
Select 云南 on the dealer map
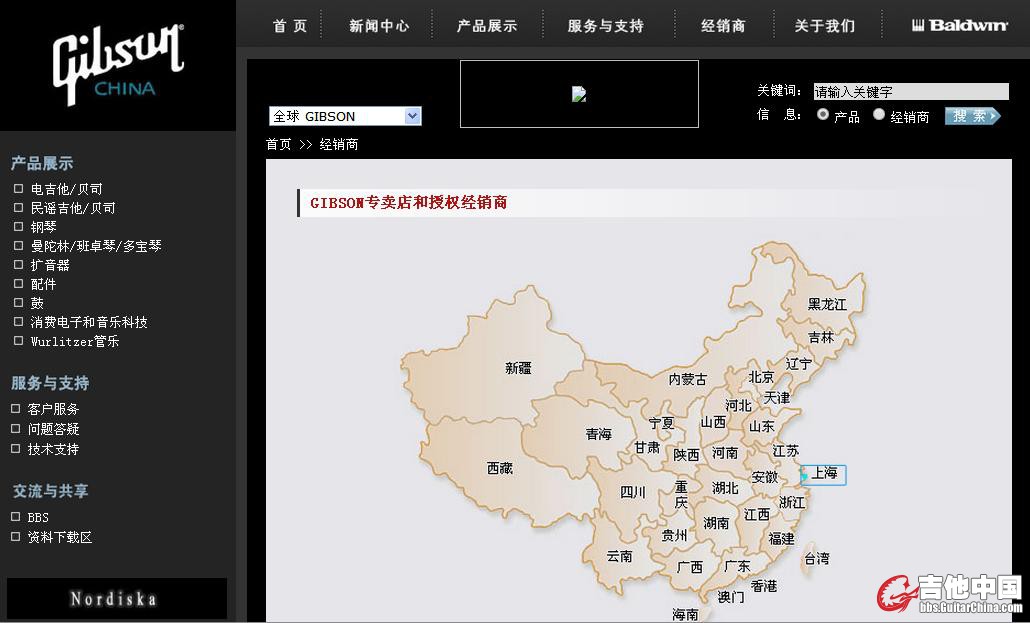[x=619, y=557]
